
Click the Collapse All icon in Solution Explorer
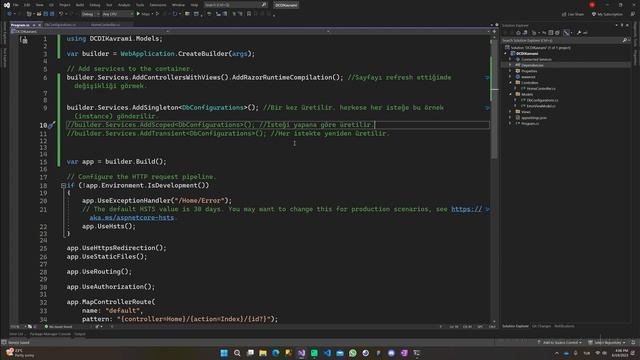(x=551, y=33)
